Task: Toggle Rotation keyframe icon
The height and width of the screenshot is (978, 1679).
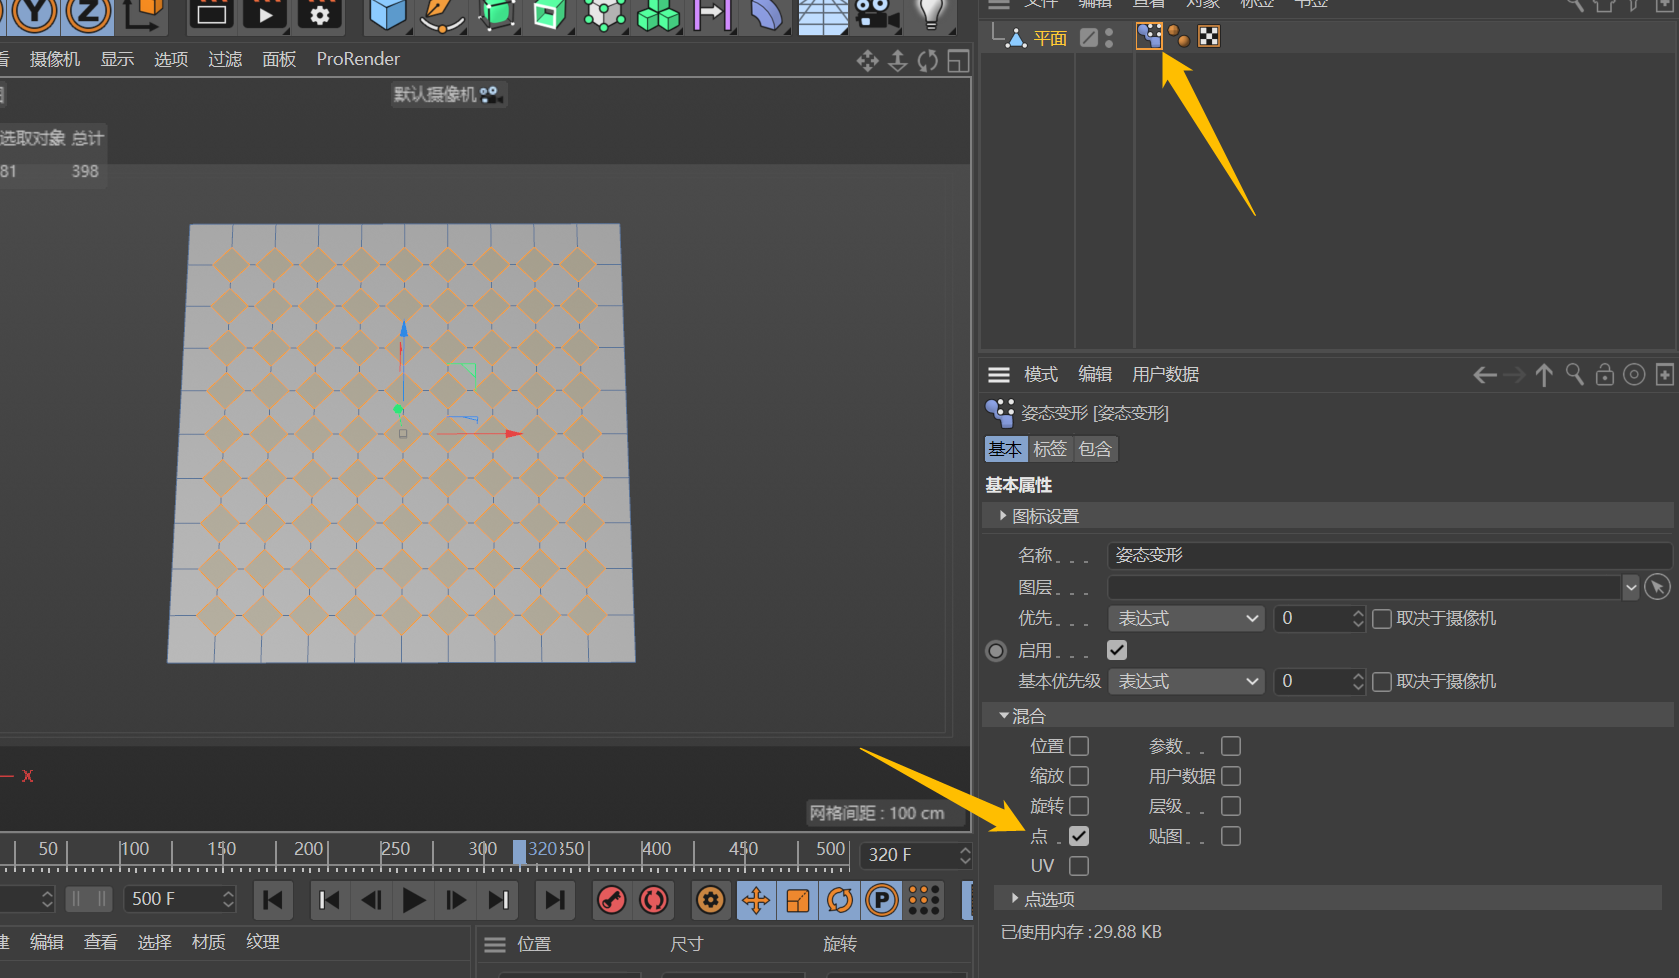Action: coord(840,900)
